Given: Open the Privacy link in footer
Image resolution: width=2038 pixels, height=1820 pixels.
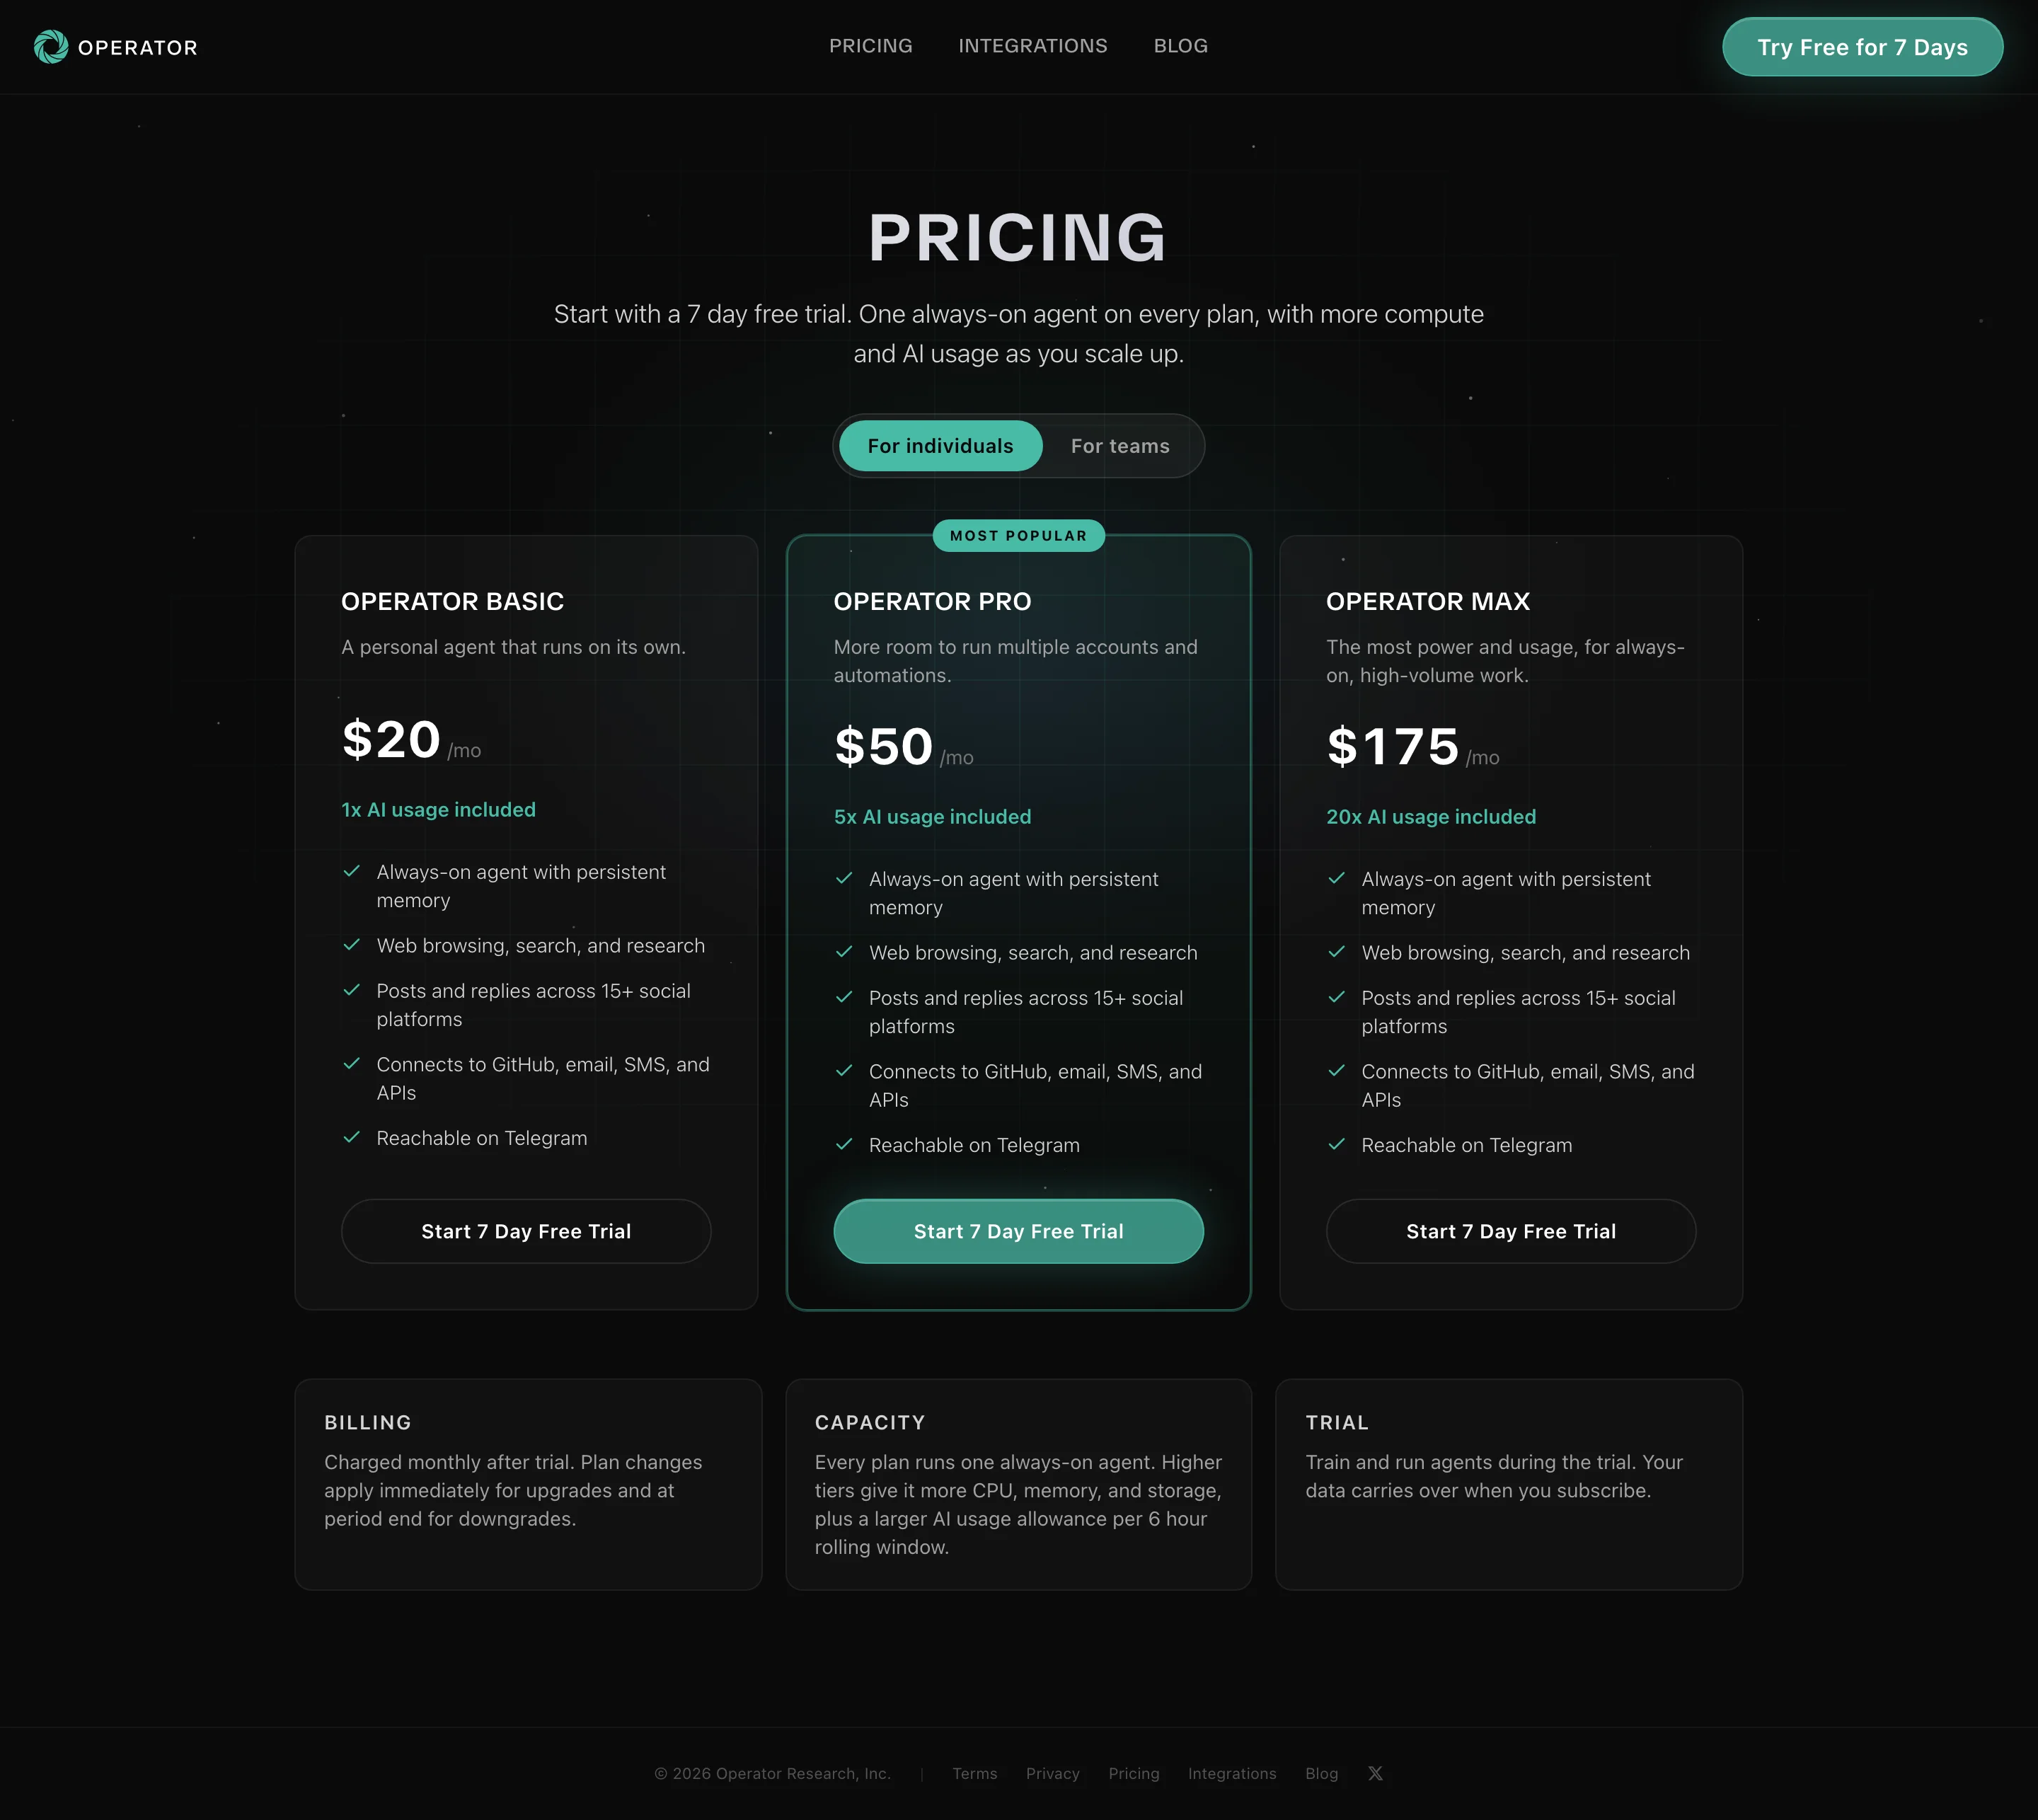Looking at the screenshot, I should coord(1052,1773).
